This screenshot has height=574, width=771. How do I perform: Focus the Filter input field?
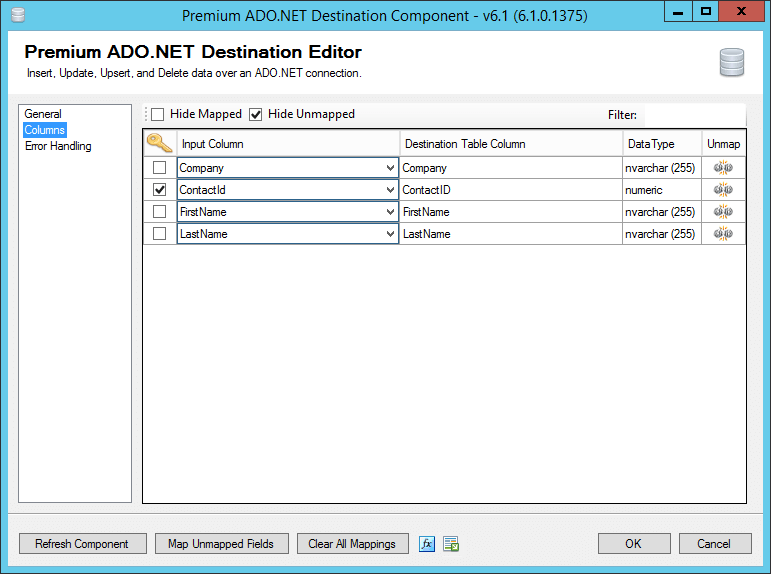(695, 115)
